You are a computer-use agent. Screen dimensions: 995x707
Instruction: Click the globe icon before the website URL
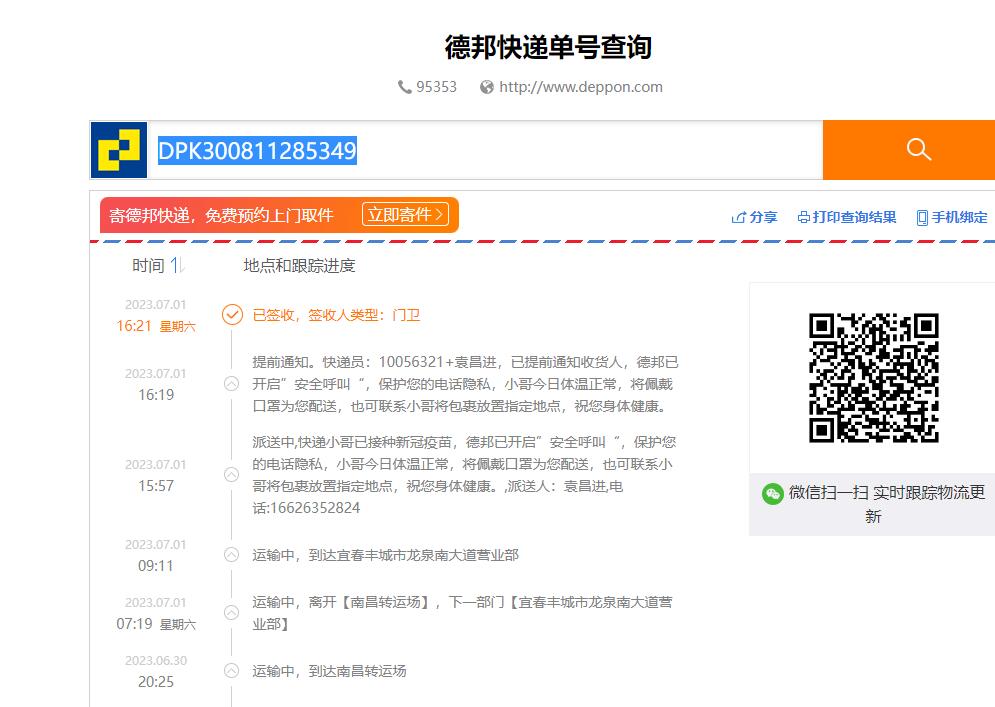point(487,87)
